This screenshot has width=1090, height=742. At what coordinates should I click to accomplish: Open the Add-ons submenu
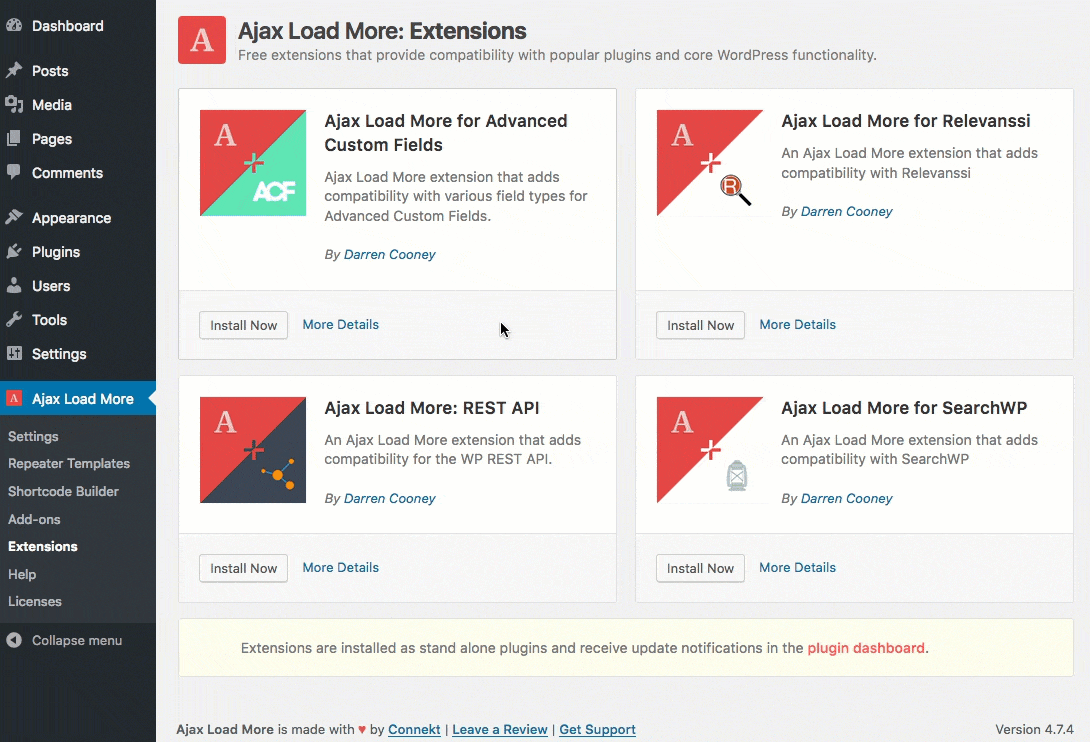(34, 519)
